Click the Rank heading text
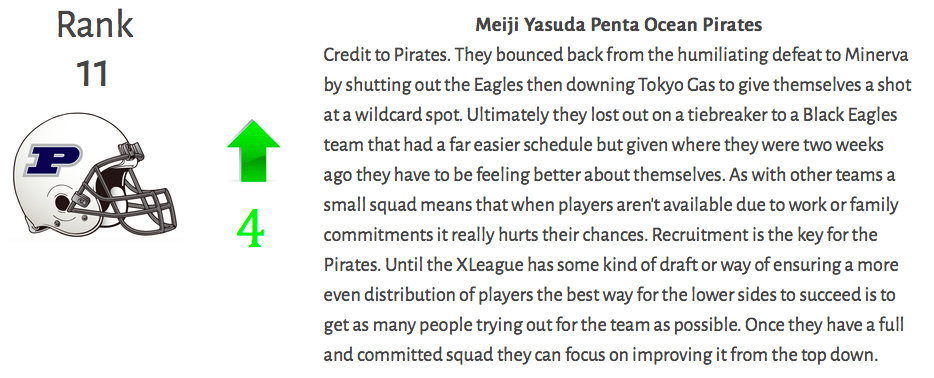The width and height of the screenshot is (934, 378). (x=94, y=26)
